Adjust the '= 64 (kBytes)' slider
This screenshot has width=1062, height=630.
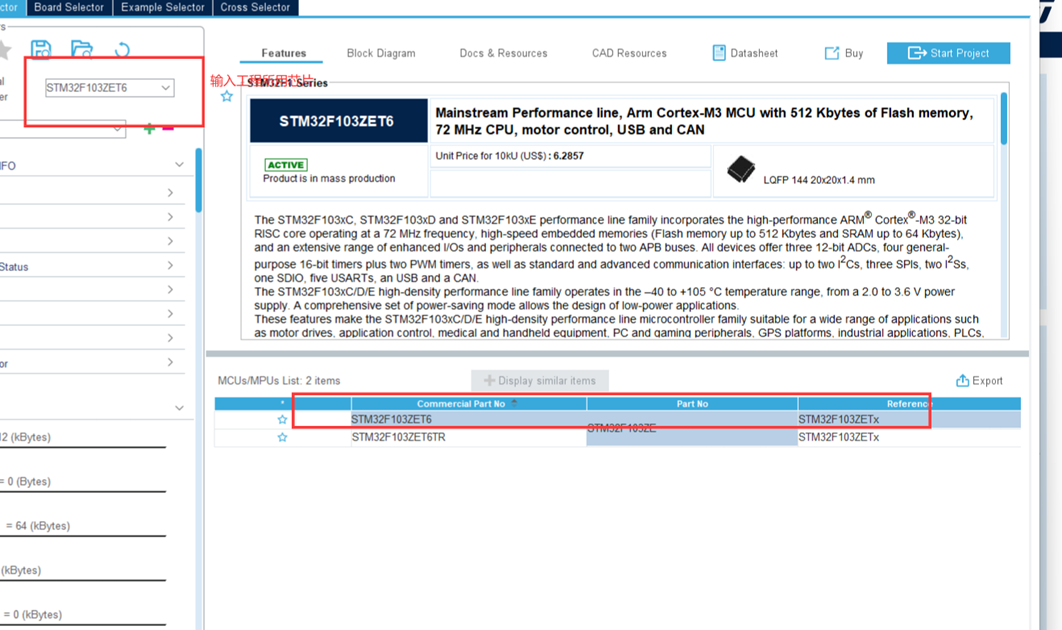(83, 535)
